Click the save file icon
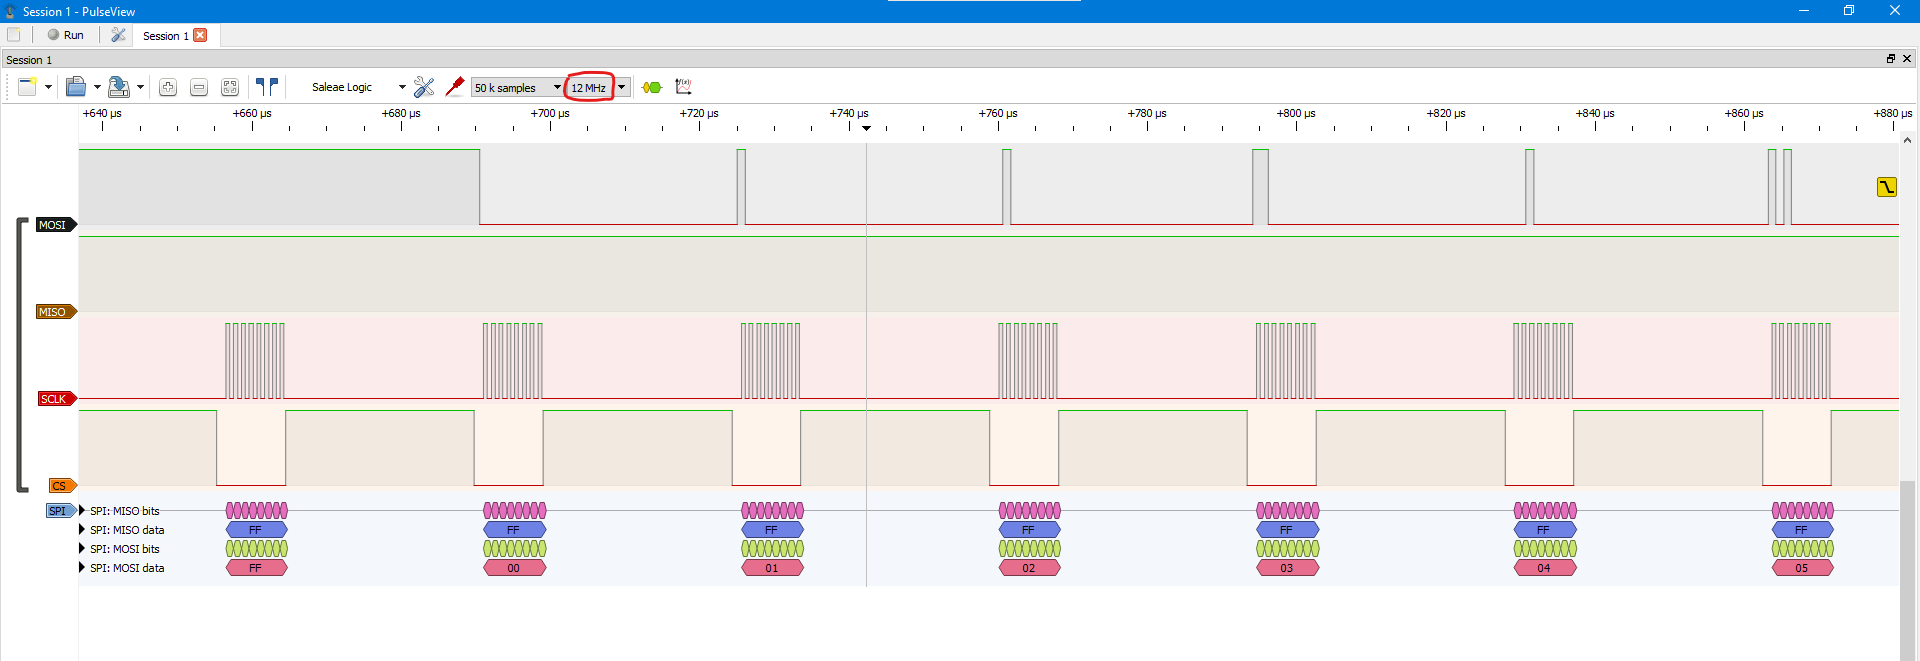 [118, 88]
